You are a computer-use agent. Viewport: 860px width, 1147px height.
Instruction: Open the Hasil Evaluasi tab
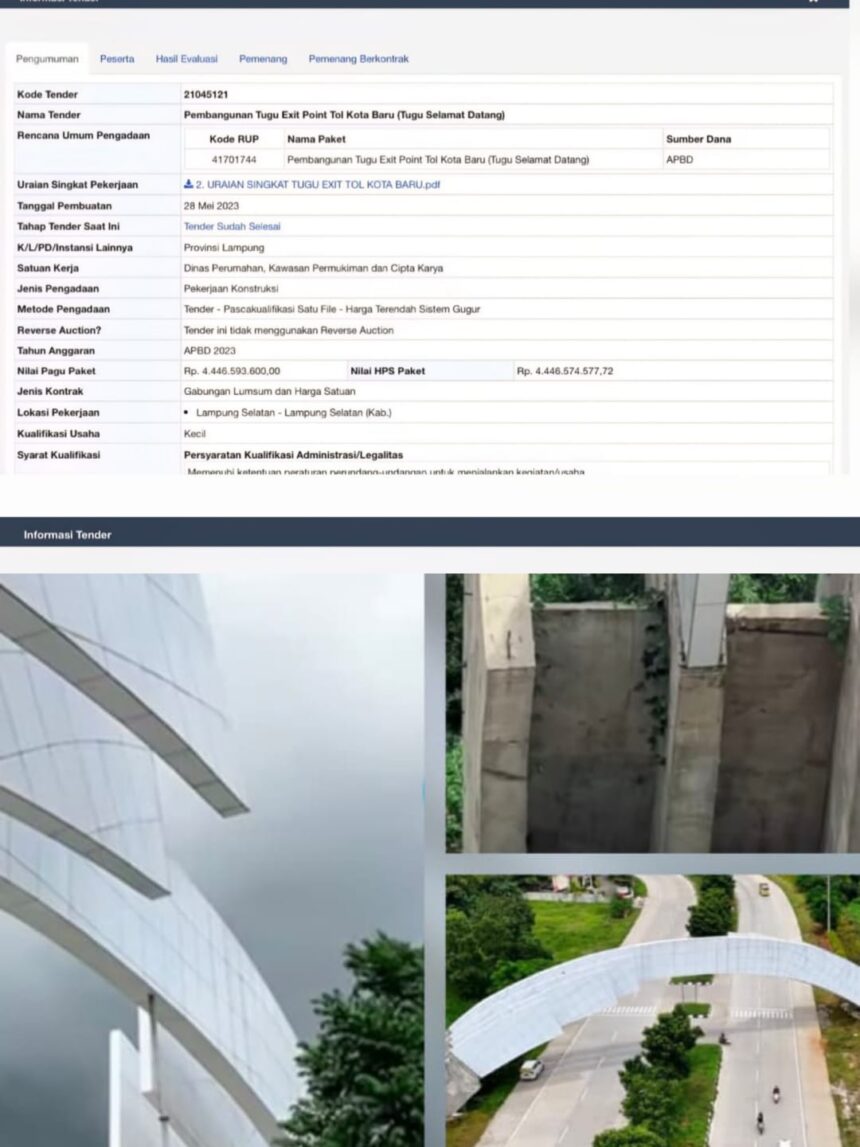[x=186, y=59]
